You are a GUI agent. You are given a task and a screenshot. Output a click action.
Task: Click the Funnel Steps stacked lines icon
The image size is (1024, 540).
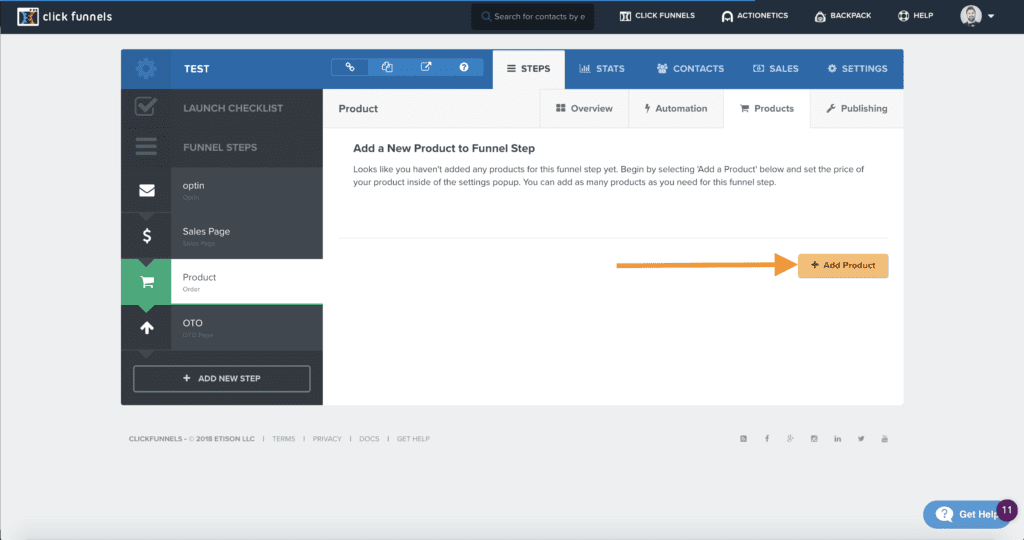(x=146, y=147)
